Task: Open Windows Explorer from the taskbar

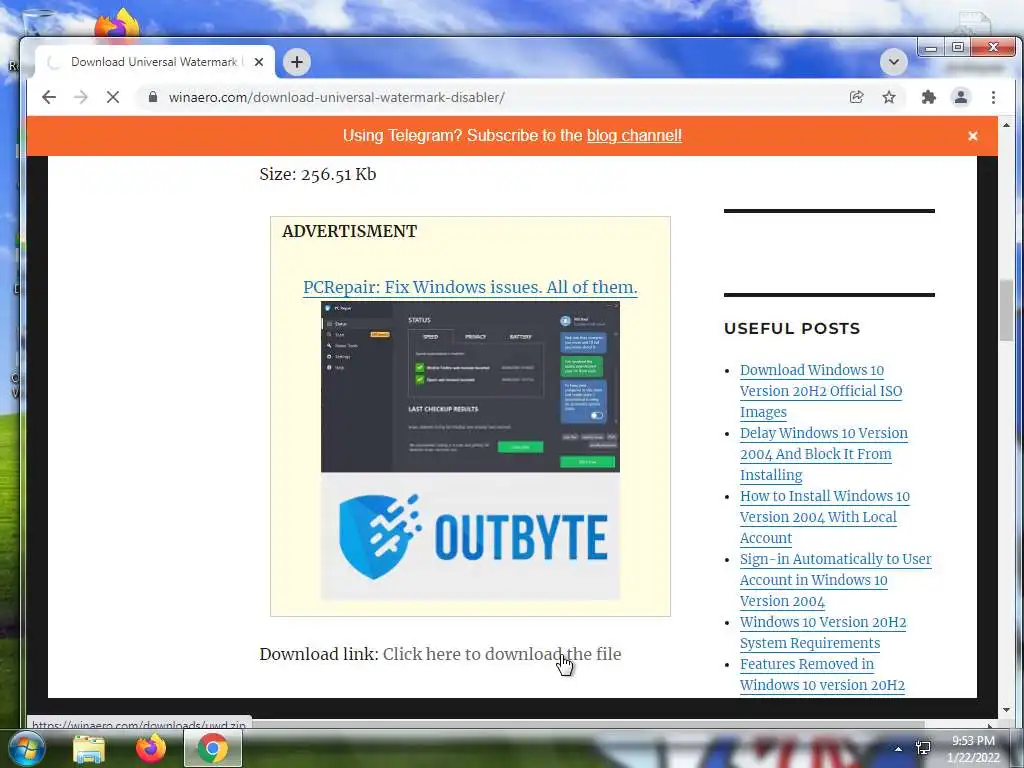Action: point(89,749)
